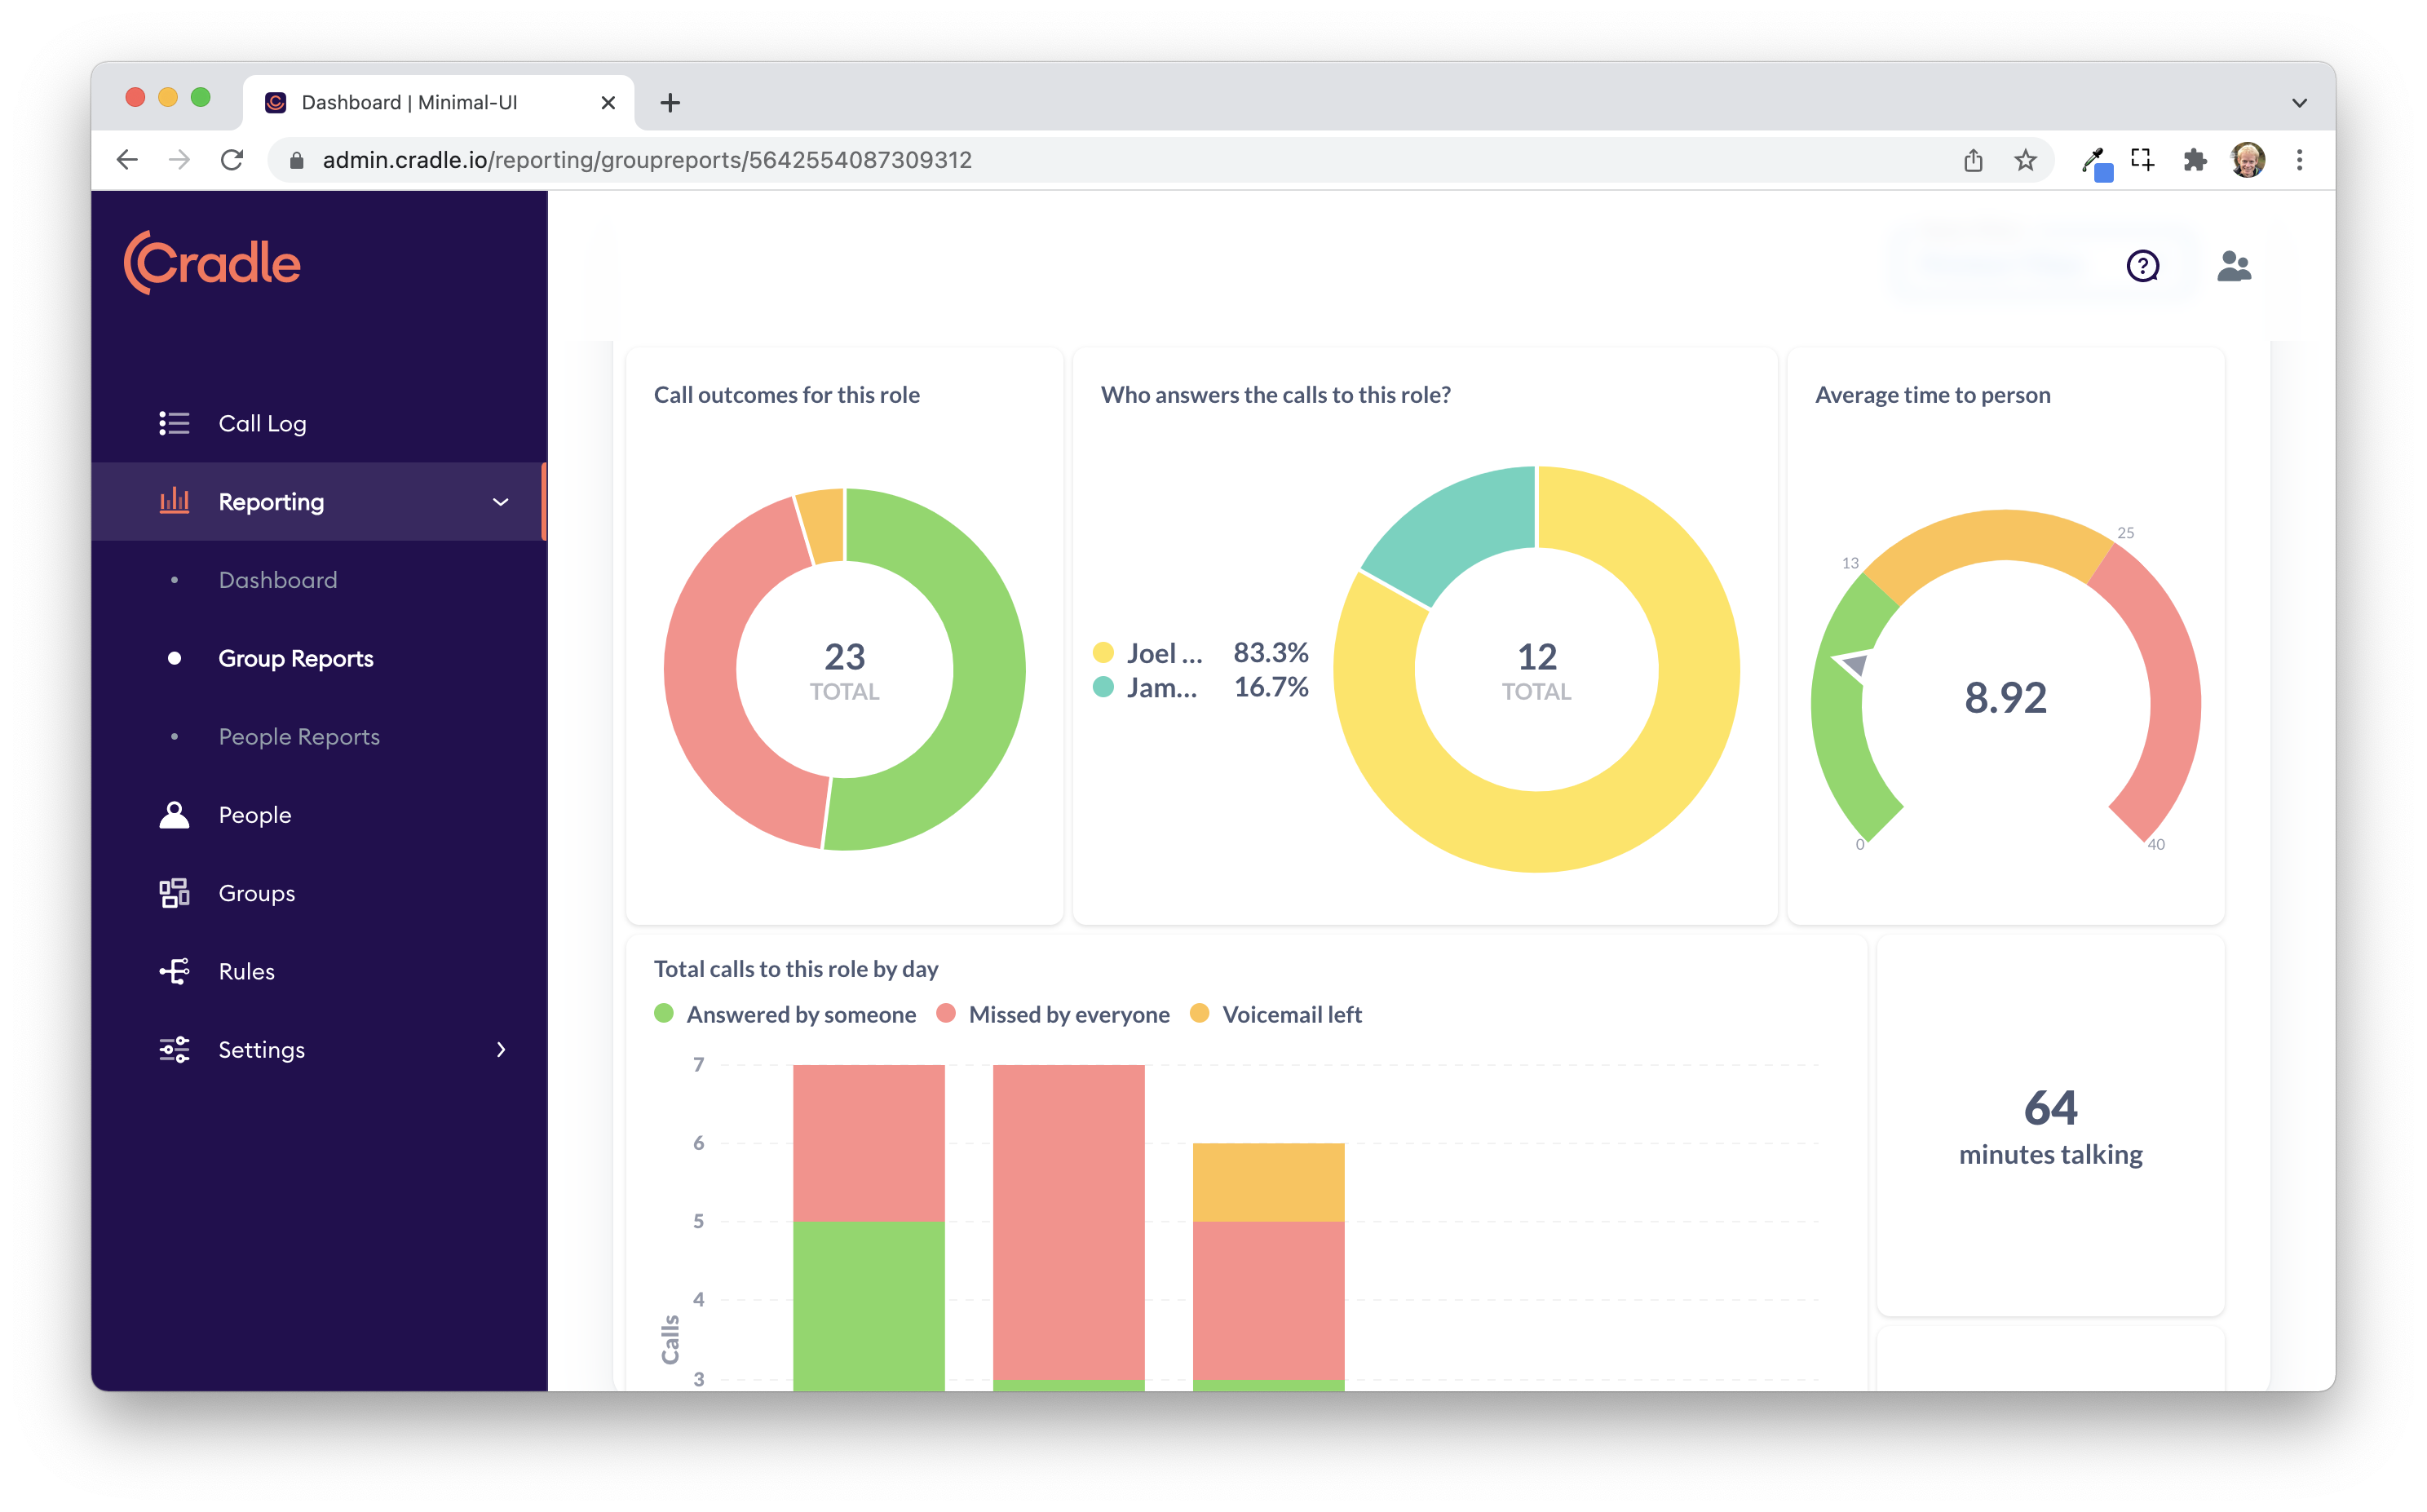
Task: Expand the Settings submenu arrow
Action: point(501,1049)
